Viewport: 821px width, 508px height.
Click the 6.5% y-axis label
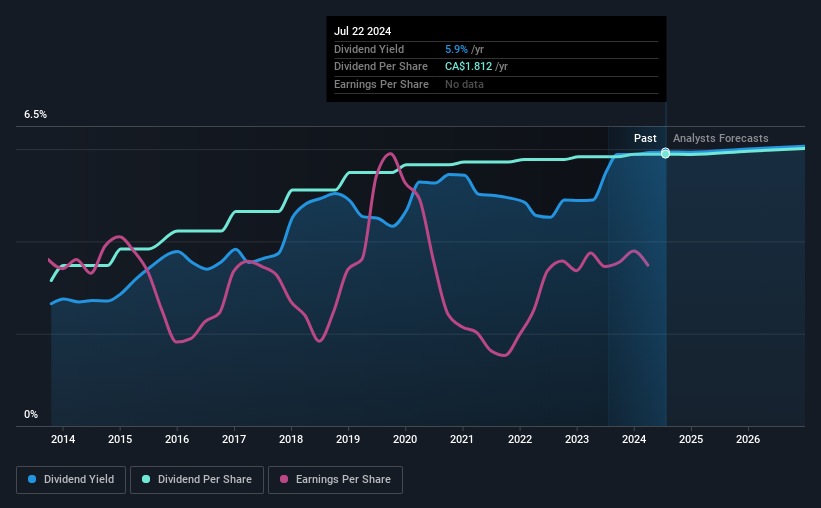[x=36, y=115]
